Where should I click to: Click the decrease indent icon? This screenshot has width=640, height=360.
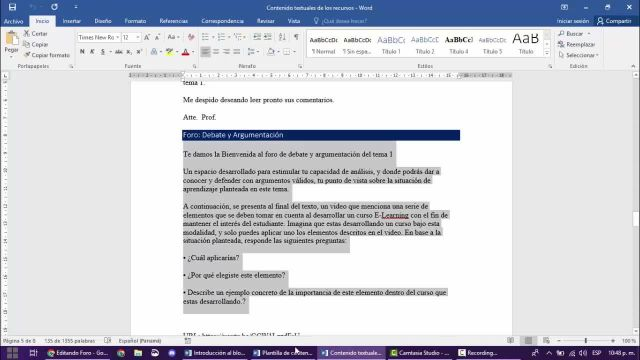pos(257,37)
